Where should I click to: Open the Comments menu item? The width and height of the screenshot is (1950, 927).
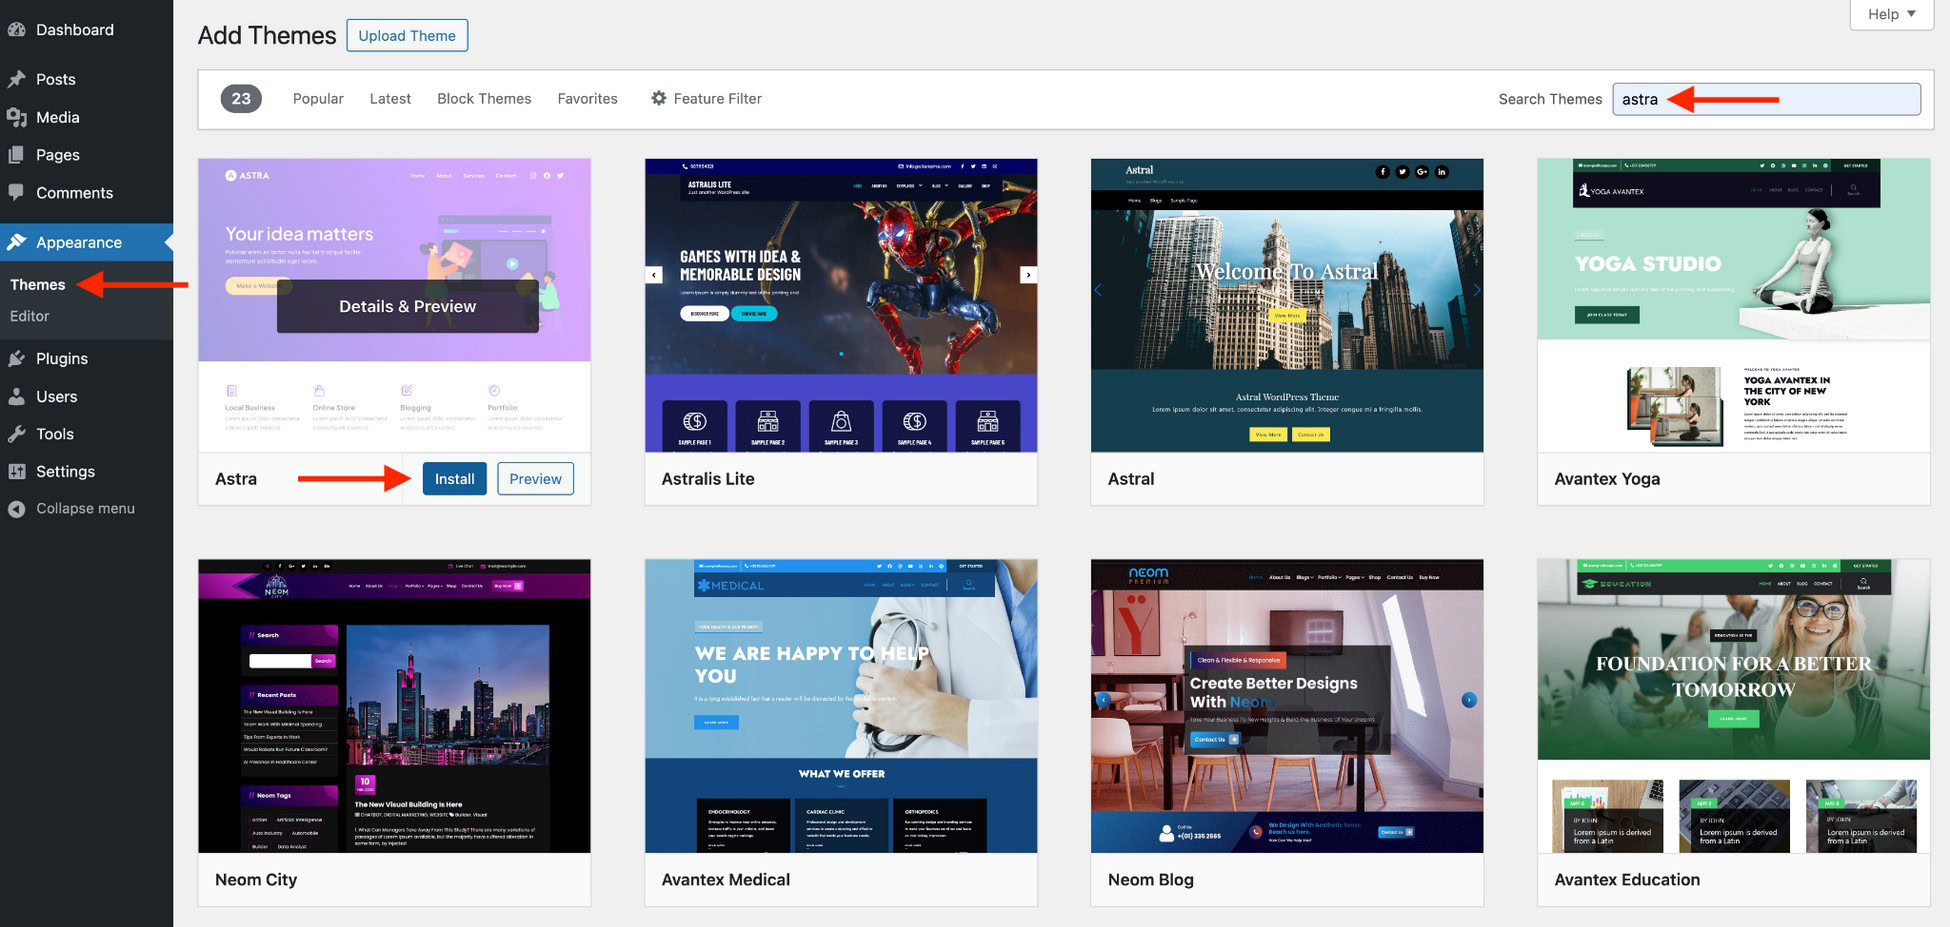click(x=75, y=193)
